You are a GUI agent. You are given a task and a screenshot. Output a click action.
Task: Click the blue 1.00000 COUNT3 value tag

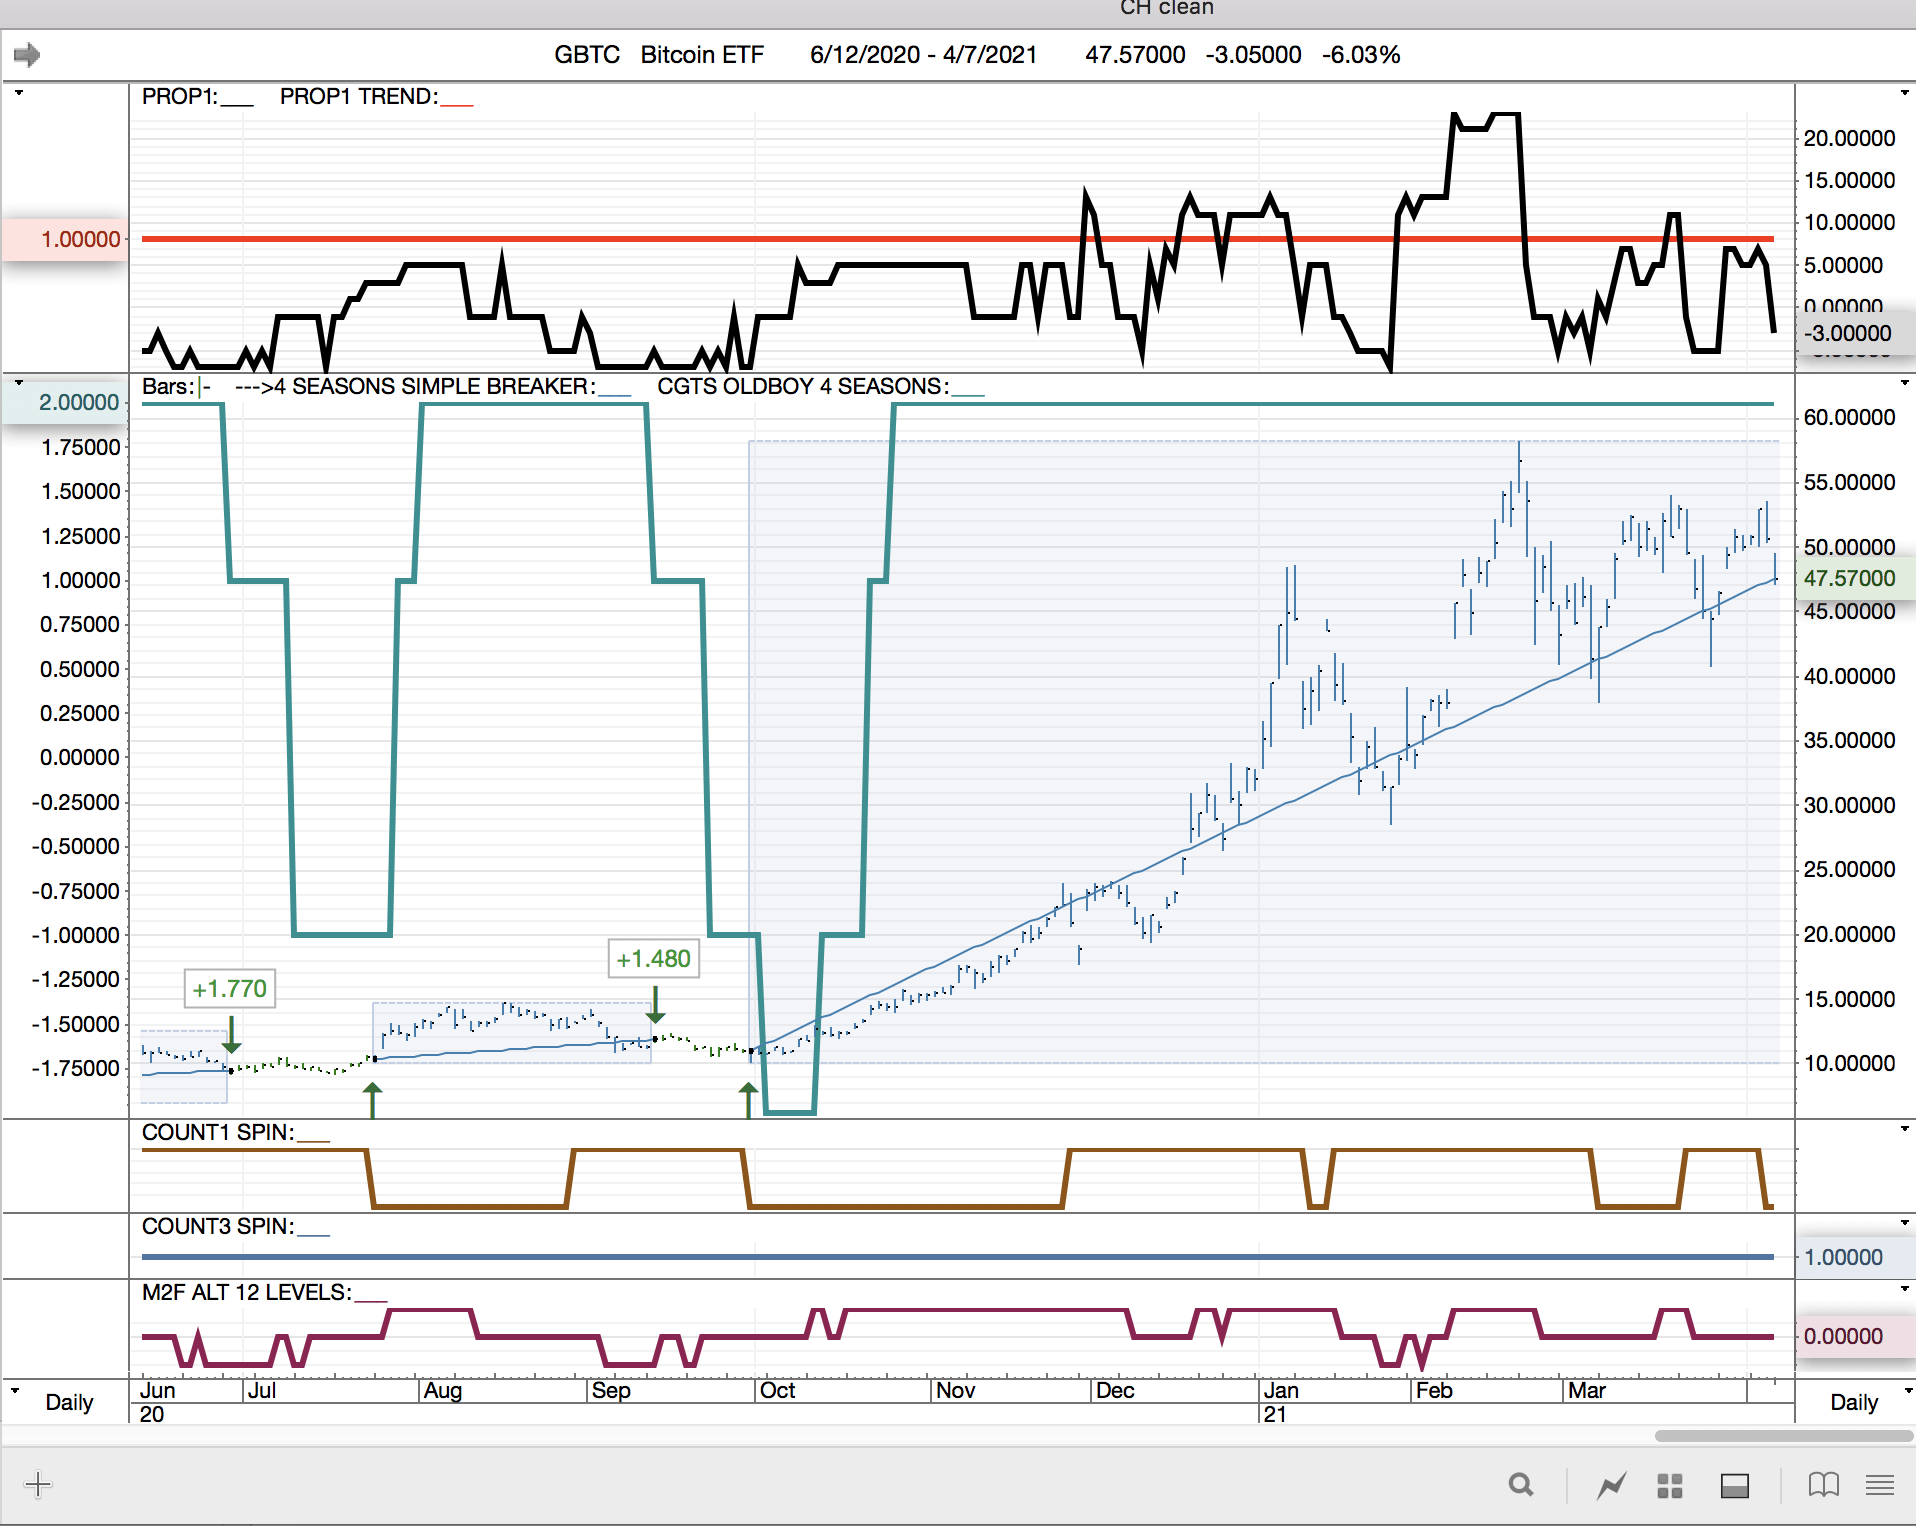pos(1855,1258)
